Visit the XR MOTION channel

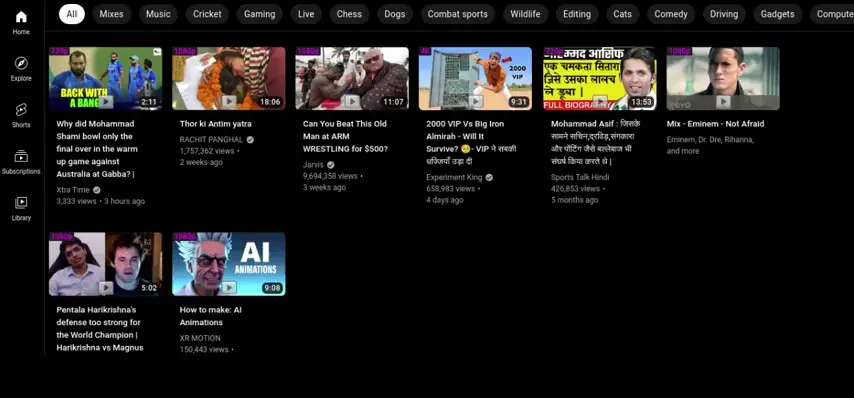pyautogui.click(x=200, y=338)
